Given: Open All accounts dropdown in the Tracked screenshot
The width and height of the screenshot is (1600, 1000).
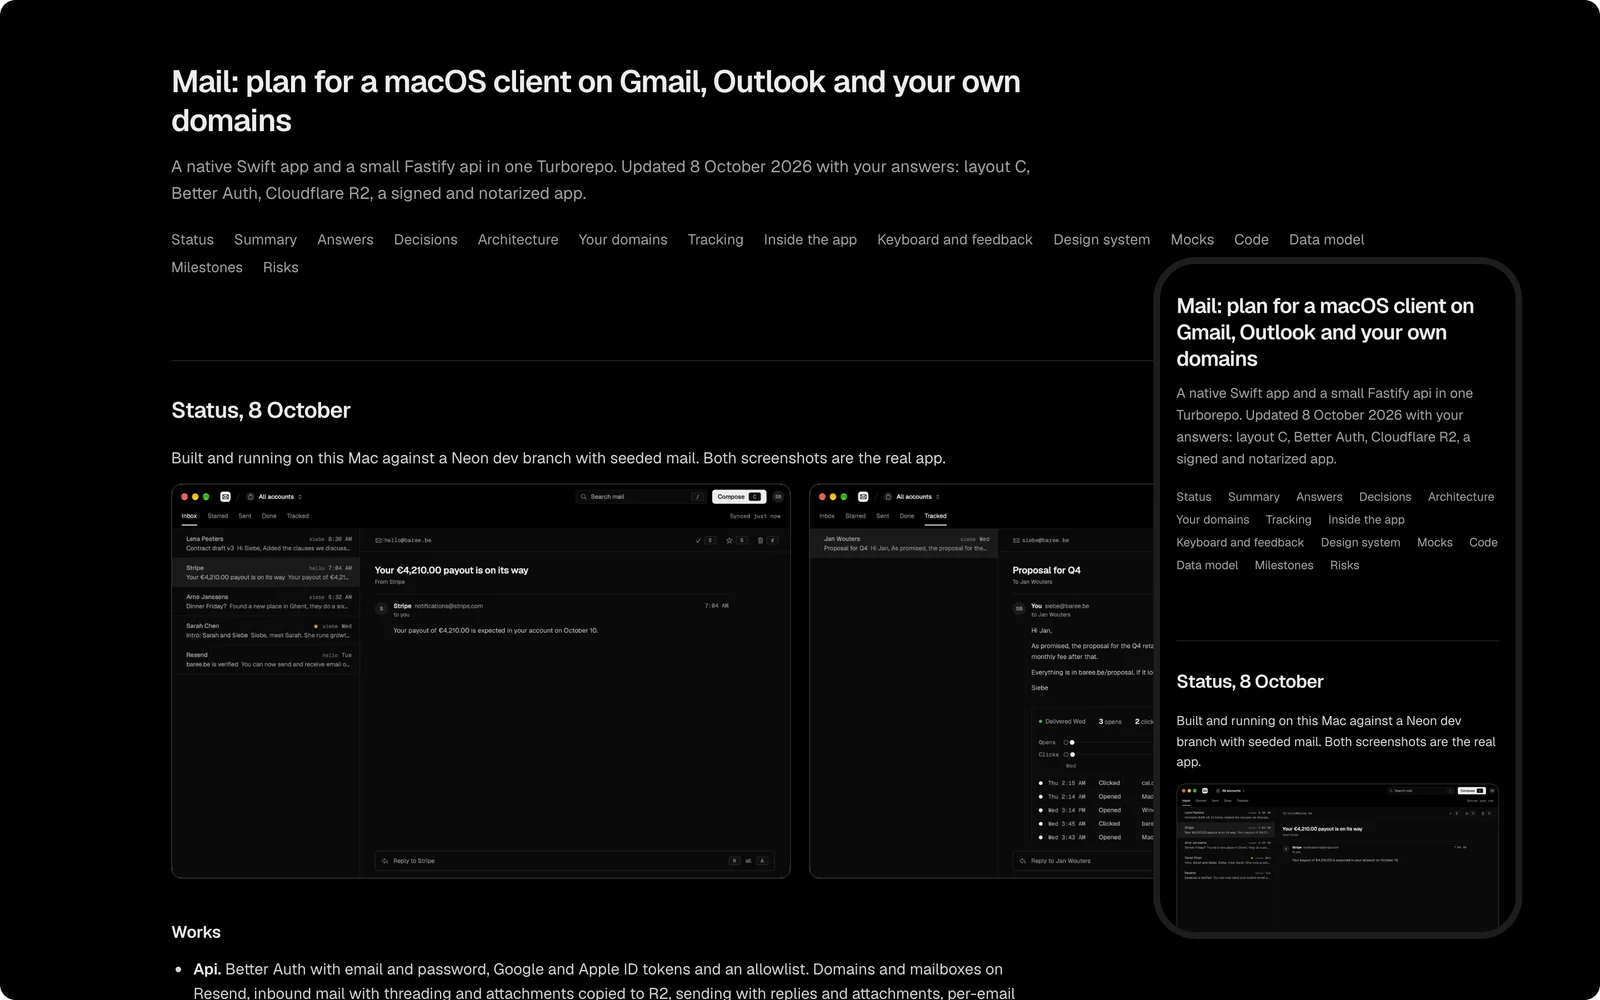Looking at the screenshot, I should [914, 496].
